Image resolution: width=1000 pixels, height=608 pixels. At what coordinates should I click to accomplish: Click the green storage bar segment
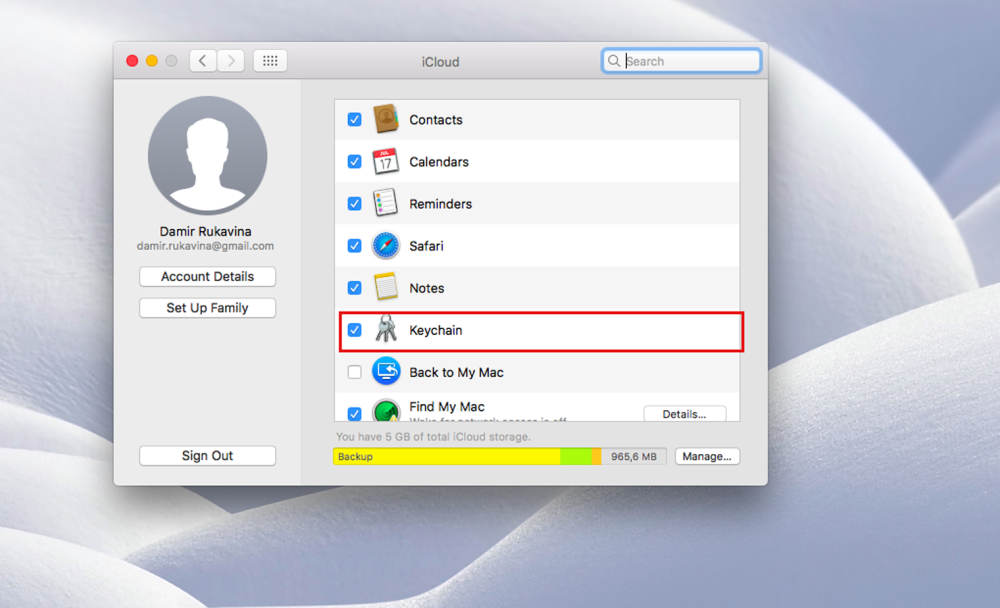coord(577,456)
